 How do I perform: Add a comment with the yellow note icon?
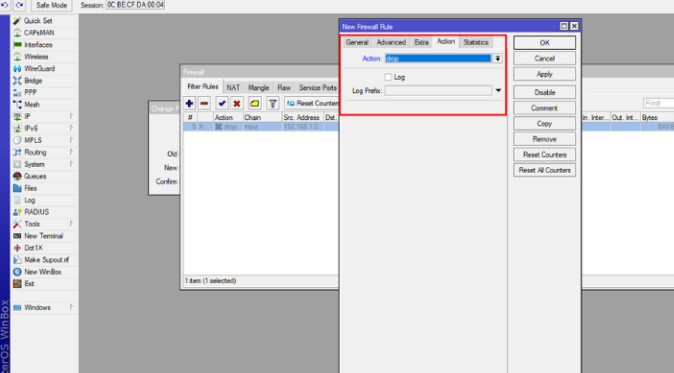[x=254, y=104]
